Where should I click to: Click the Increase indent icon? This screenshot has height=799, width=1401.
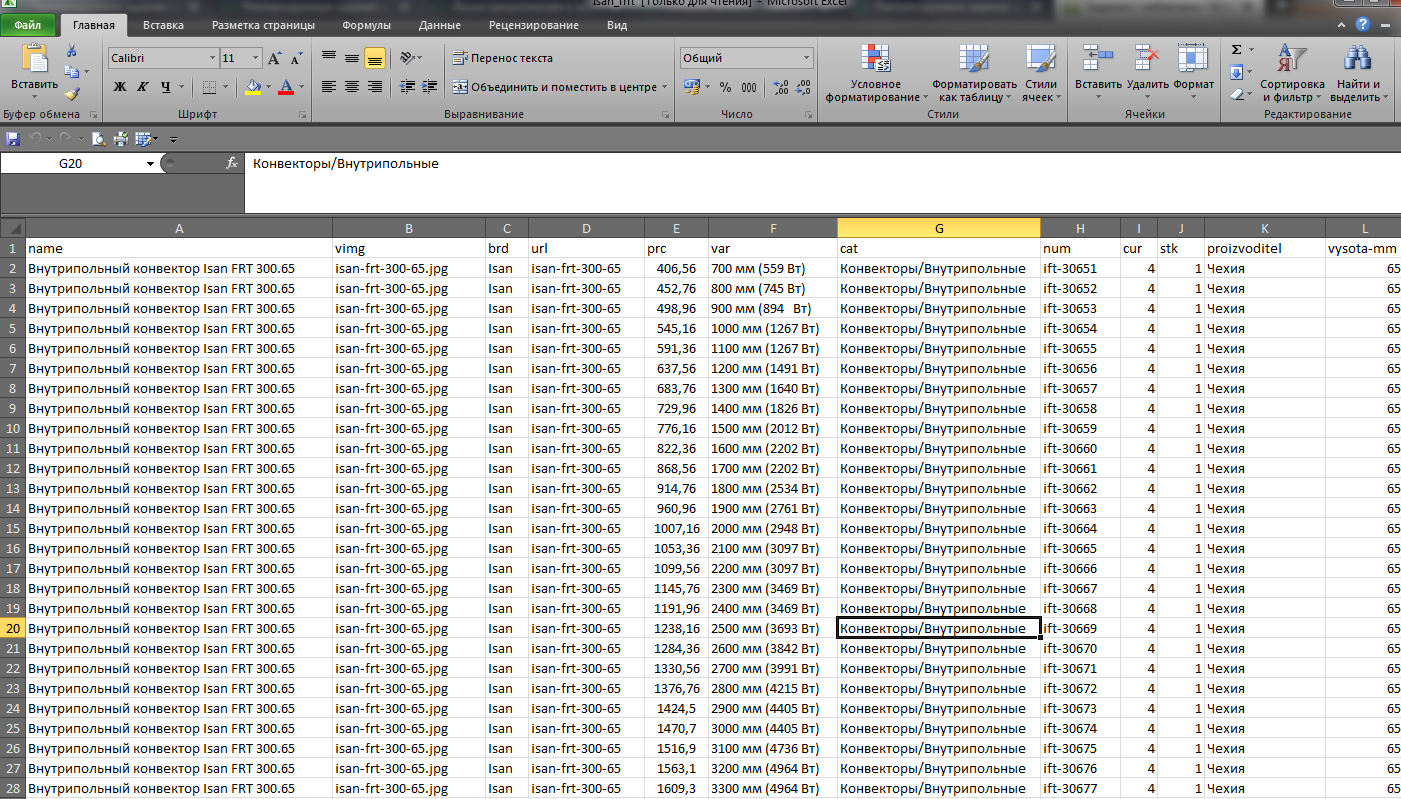(x=428, y=87)
